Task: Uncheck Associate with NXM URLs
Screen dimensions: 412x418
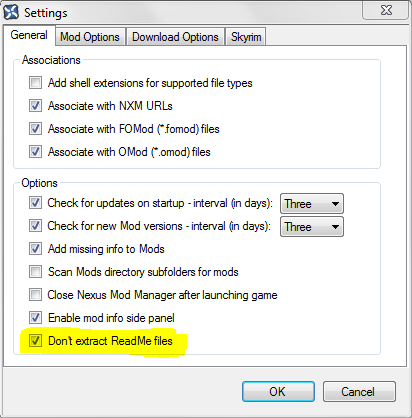Action: [35, 106]
